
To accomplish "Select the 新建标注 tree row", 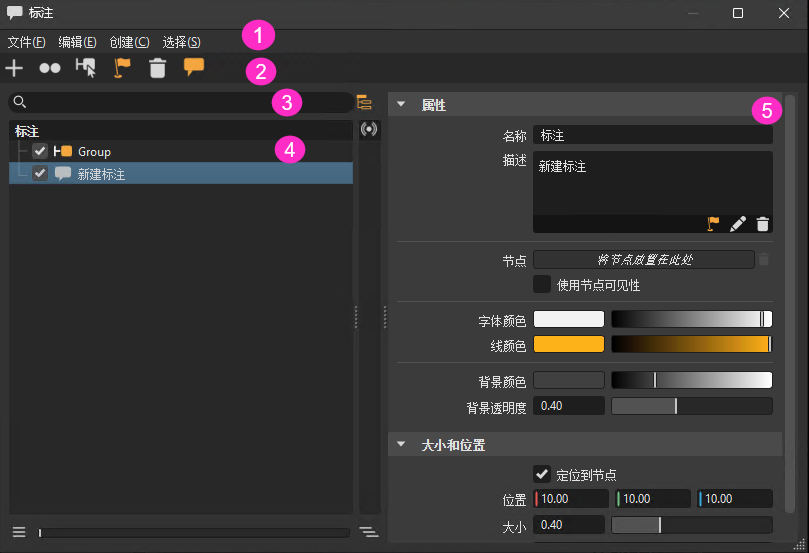I will (181, 173).
